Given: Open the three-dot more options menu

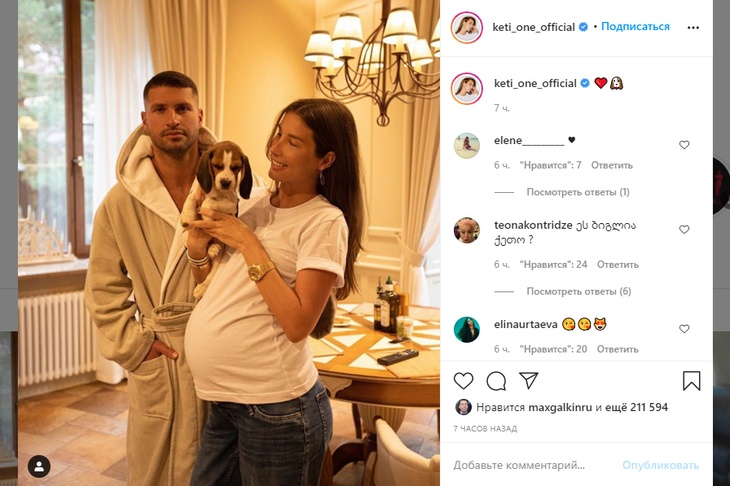Looking at the screenshot, I should [x=693, y=27].
